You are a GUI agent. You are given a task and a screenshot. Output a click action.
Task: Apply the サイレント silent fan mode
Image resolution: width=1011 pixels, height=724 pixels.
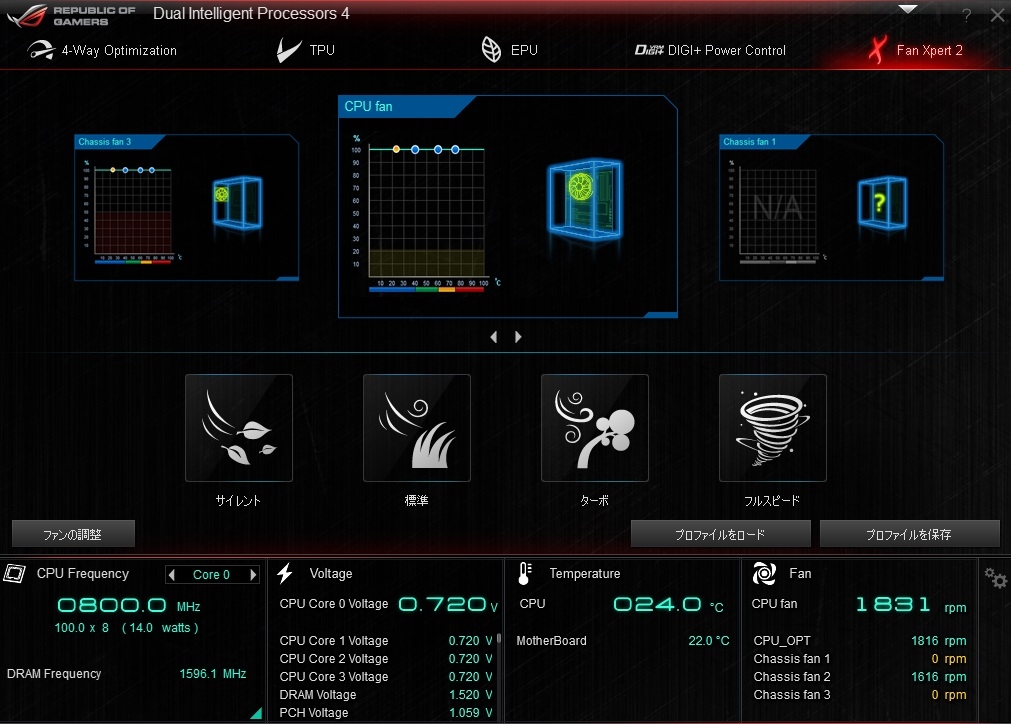pyautogui.click(x=239, y=428)
